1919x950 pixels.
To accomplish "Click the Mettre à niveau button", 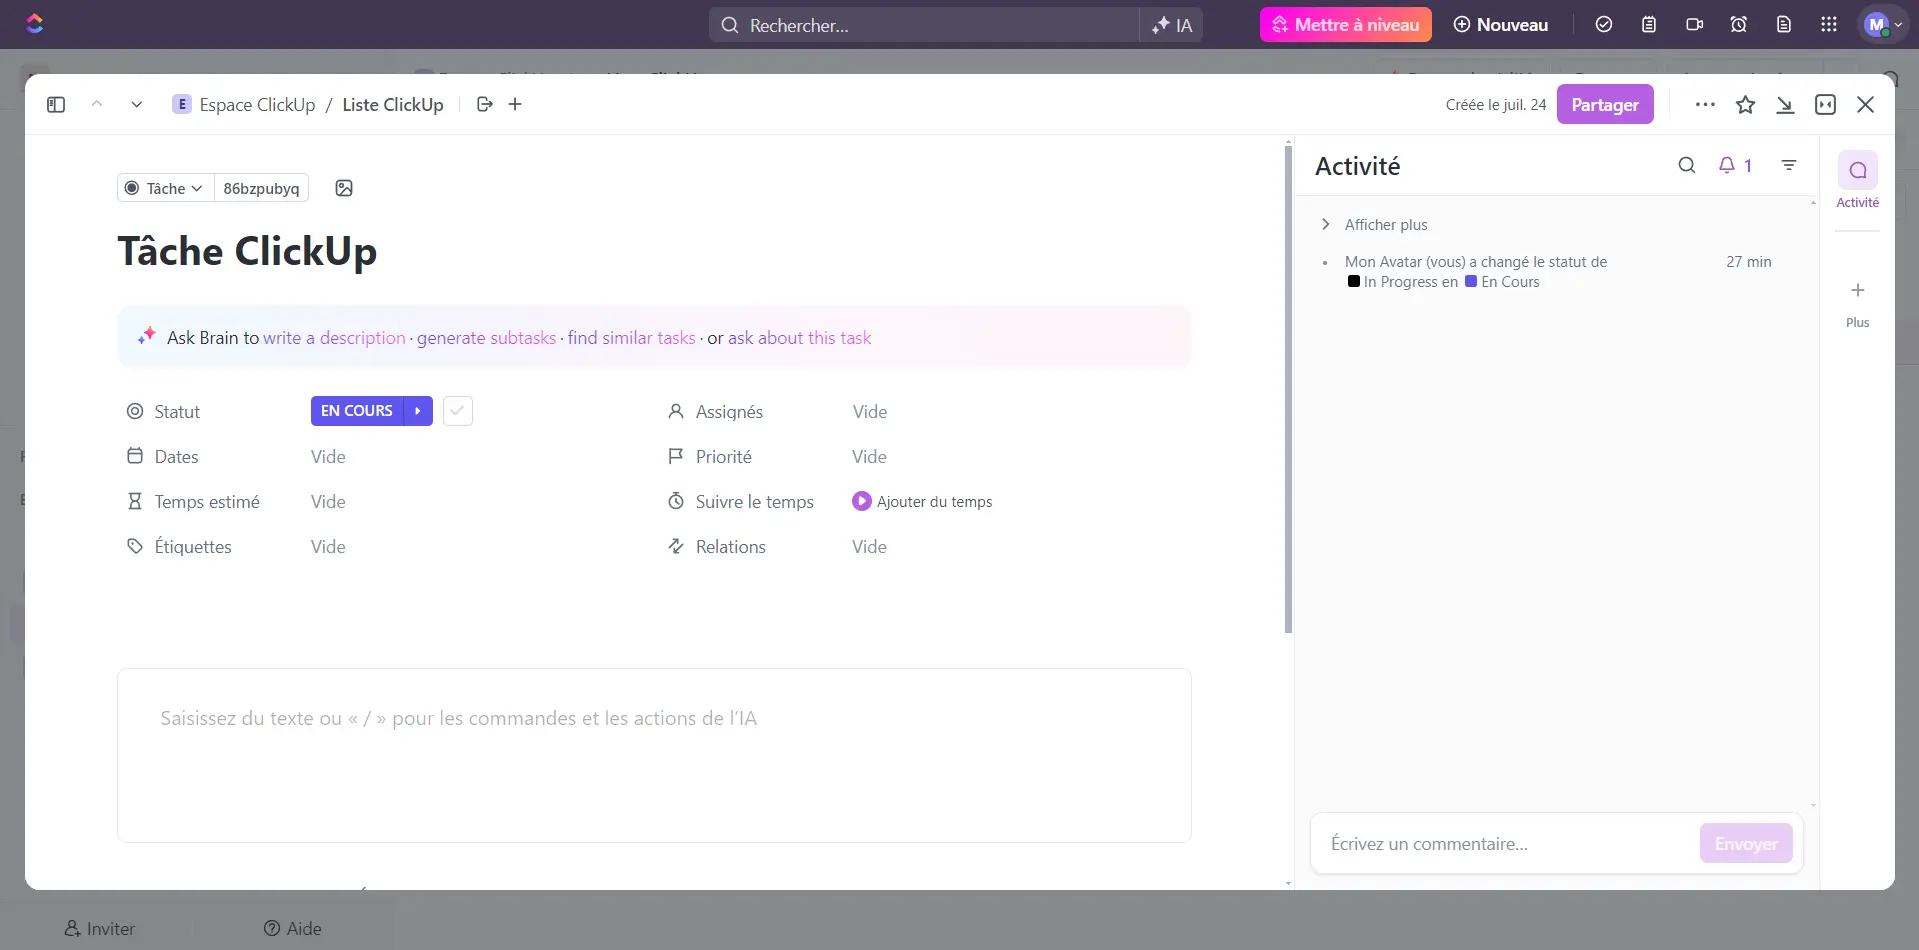I will pos(1346,25).
